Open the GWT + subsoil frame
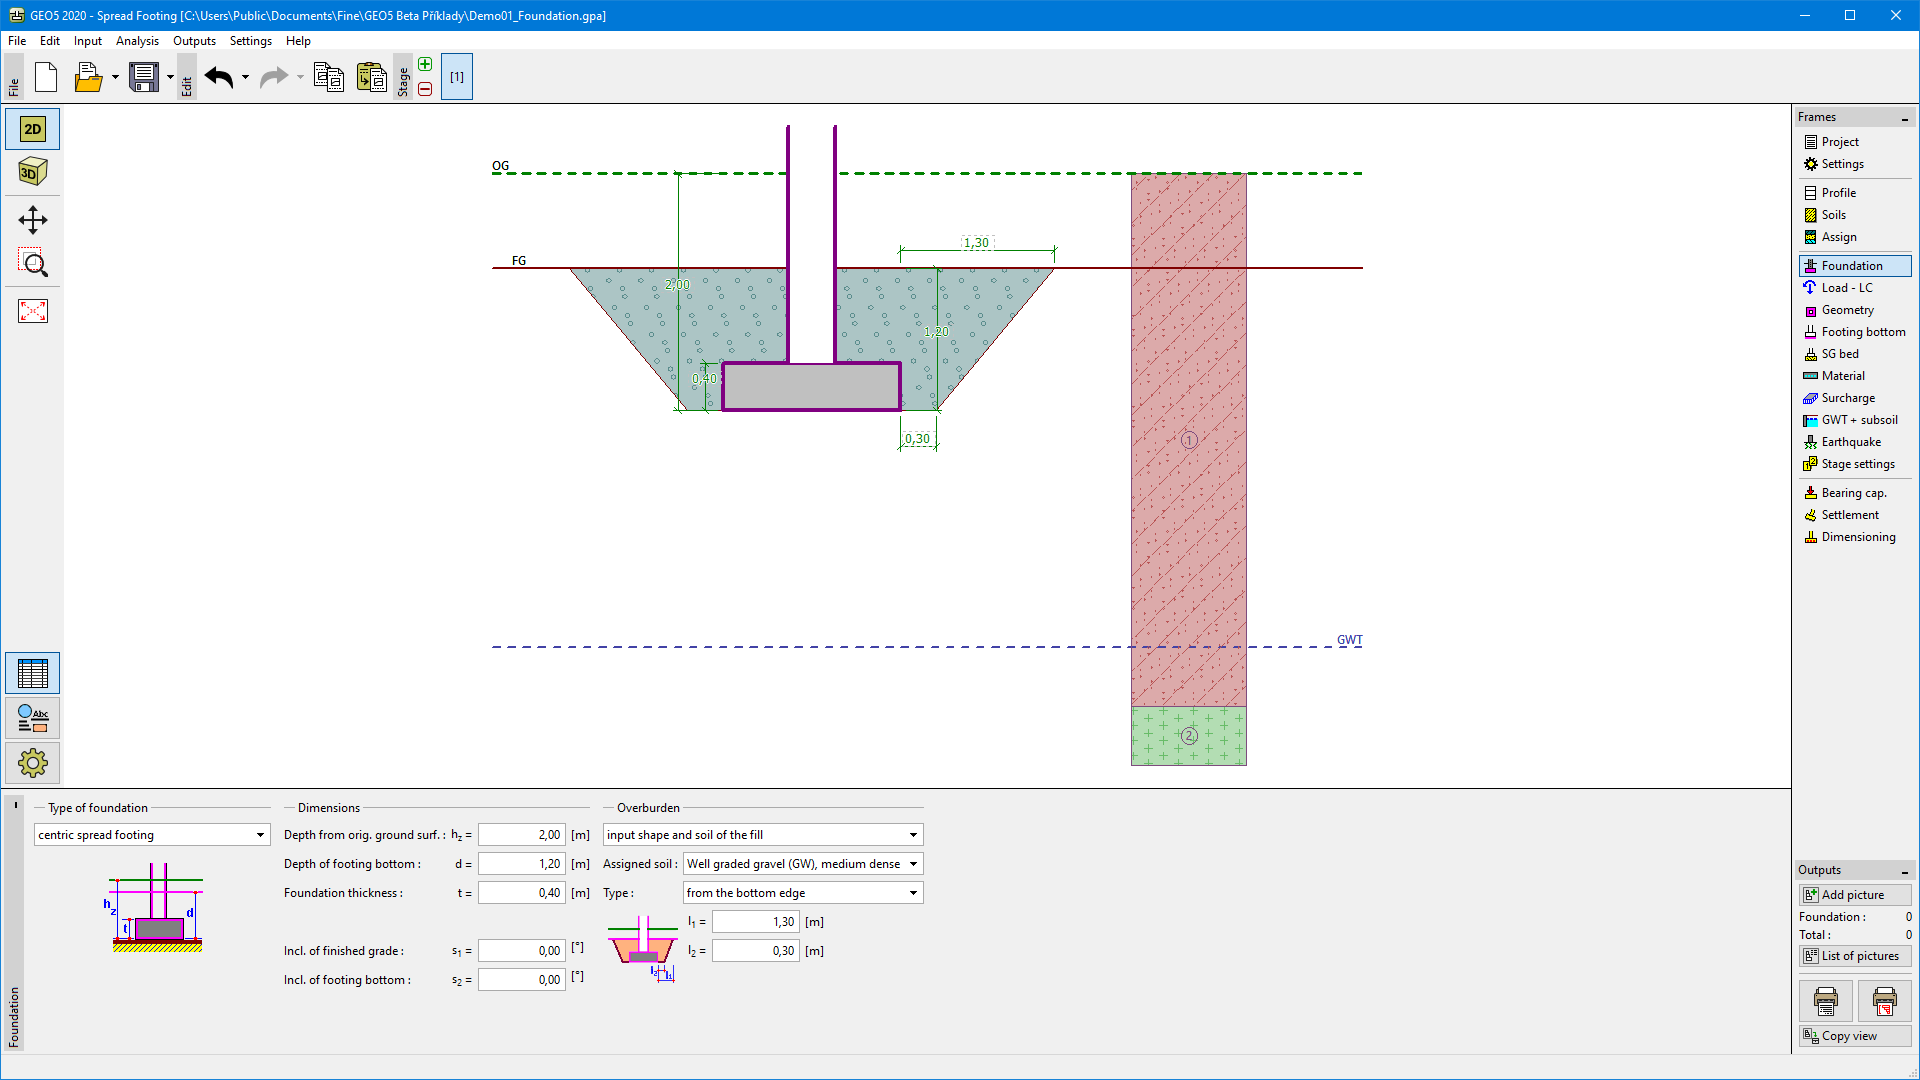Screen dimensions: 1920x1080 pos(1855,420)
